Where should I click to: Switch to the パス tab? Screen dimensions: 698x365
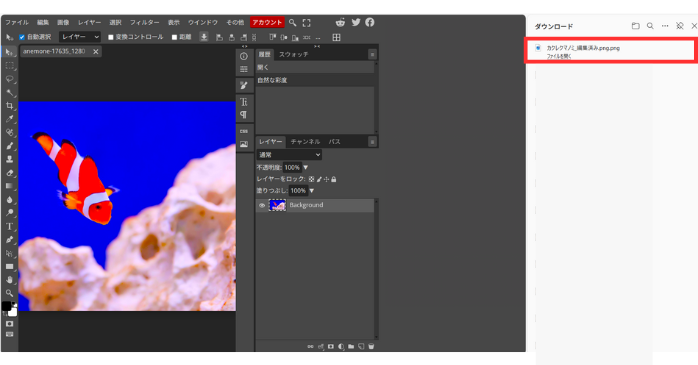tap(334, 142)
